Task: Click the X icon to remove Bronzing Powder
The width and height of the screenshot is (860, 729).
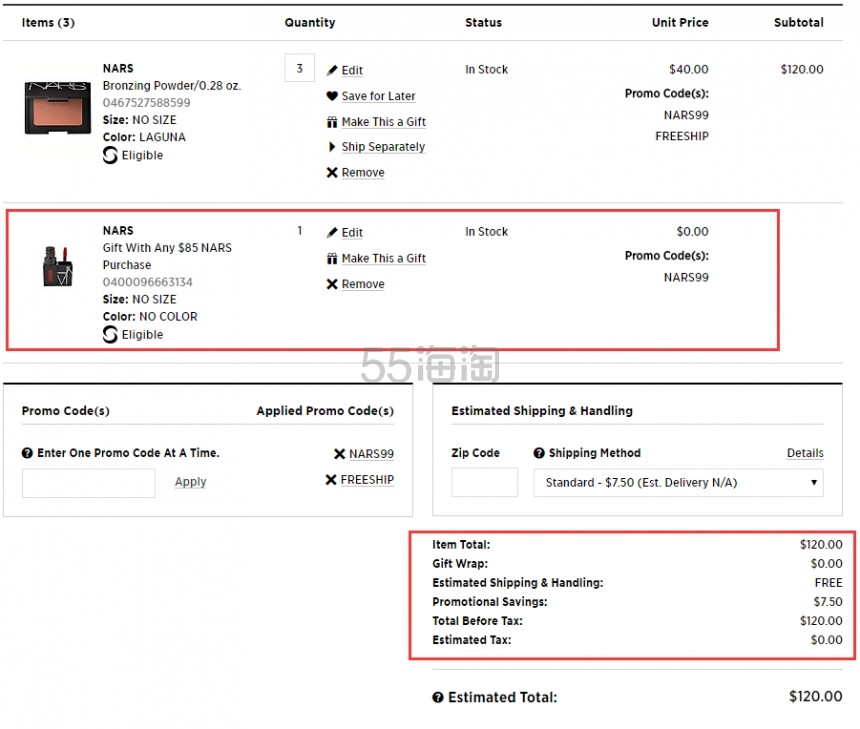Action: pos(332,172)
